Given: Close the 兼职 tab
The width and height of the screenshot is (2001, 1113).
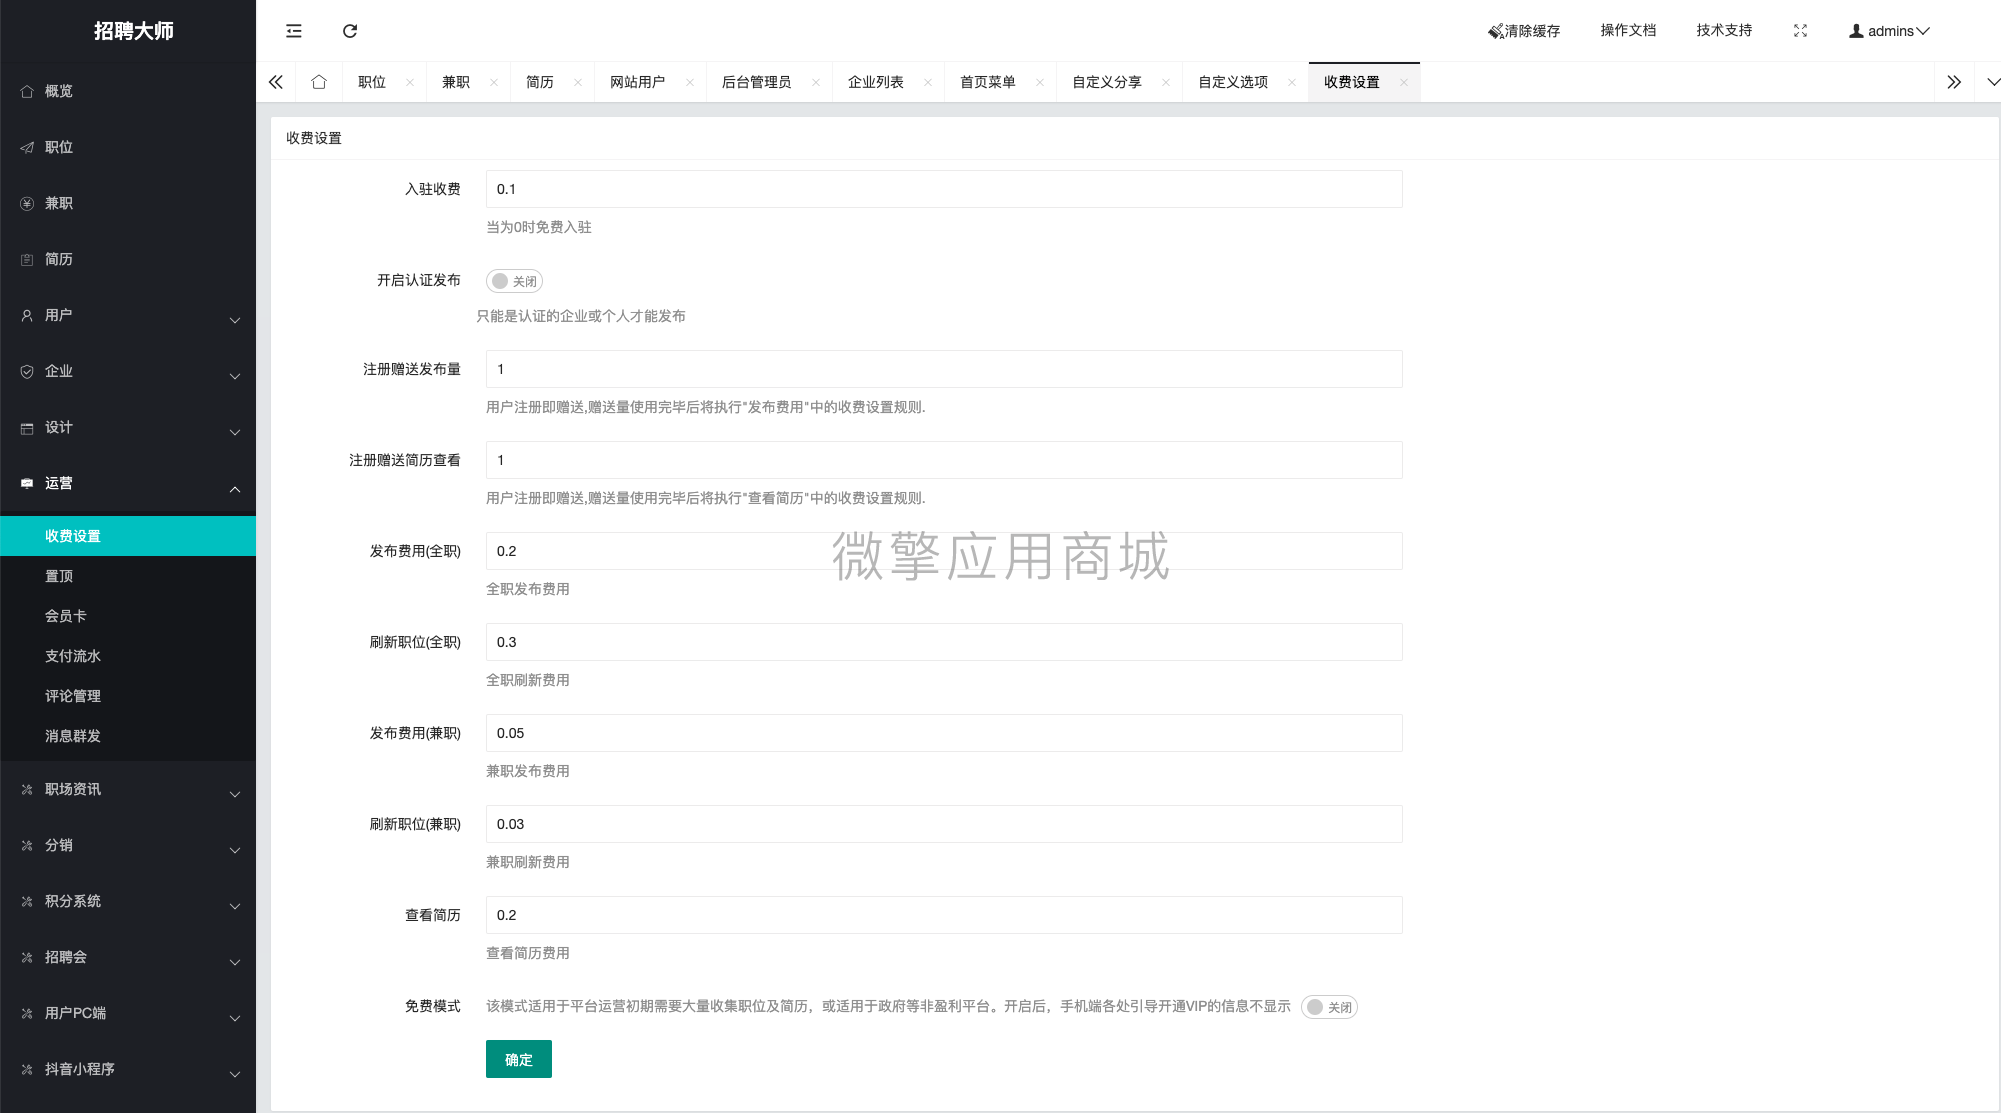Looking at the screenshot, I should coord(494,82).
